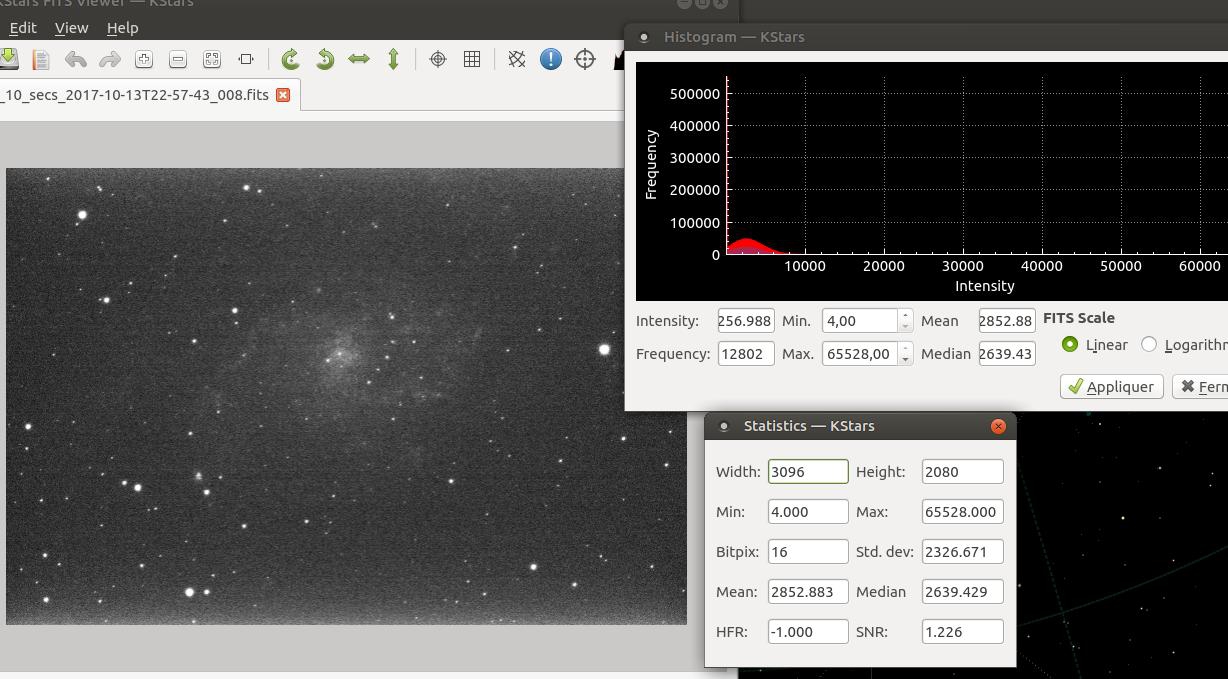The image size is (1228, 679).
Task: Click the Height field showing 2080
Action: click(x=962, y=472)
